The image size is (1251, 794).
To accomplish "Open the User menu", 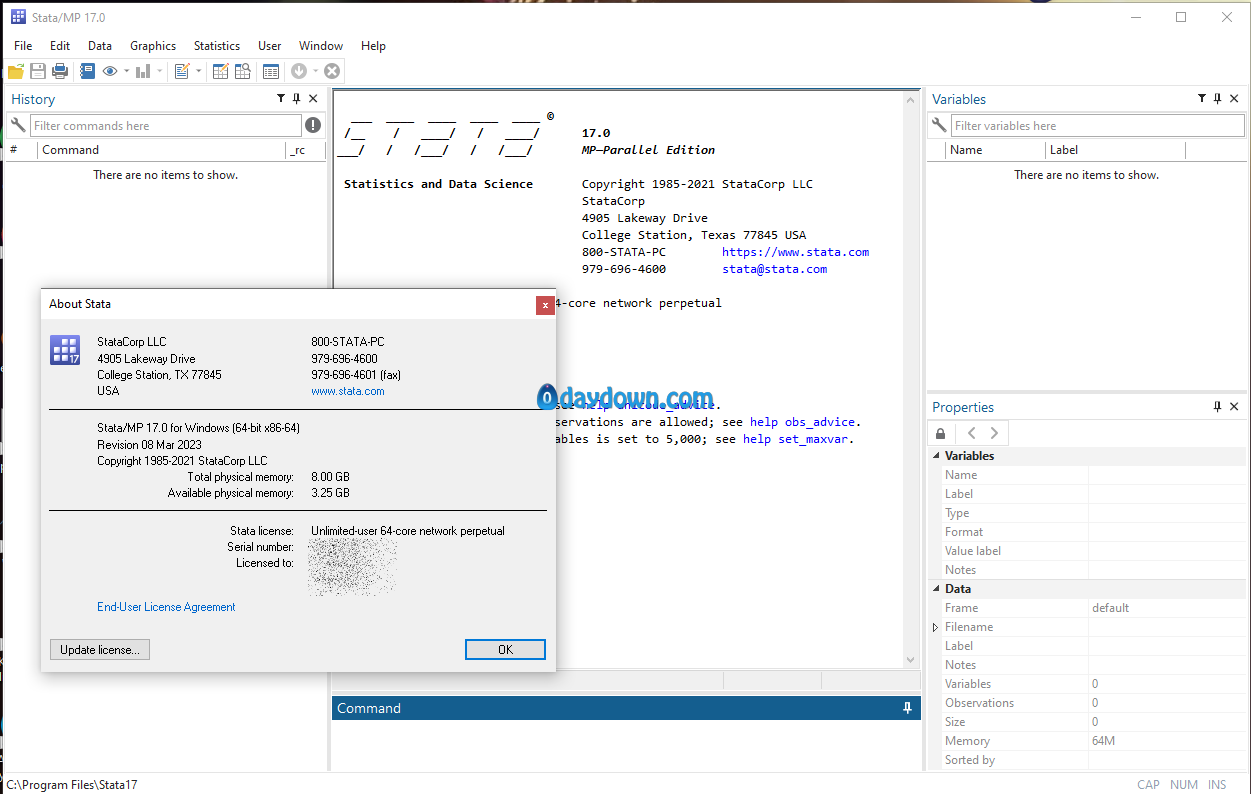I will pos(270,46).
